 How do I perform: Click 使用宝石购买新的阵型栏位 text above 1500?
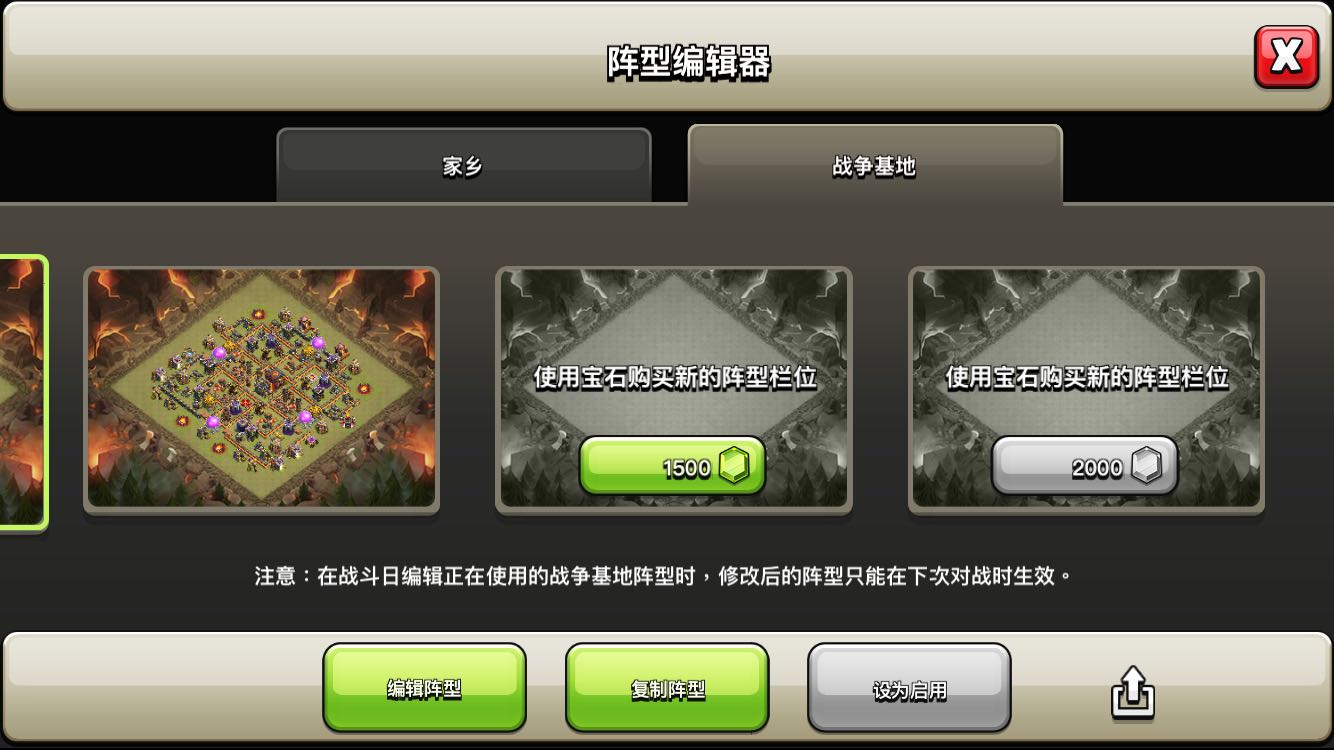pos(675,378)
